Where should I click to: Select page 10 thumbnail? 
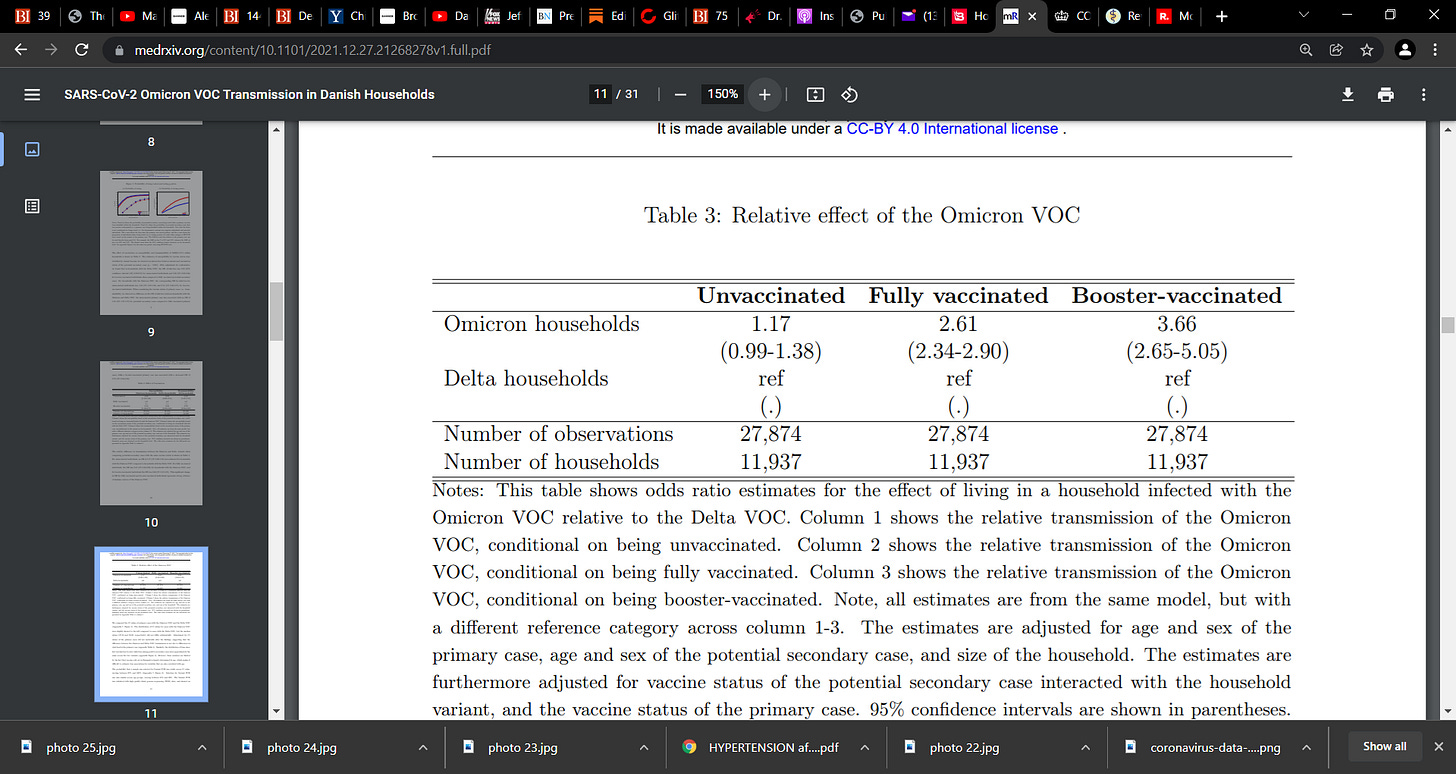click(x=151, y=431)
